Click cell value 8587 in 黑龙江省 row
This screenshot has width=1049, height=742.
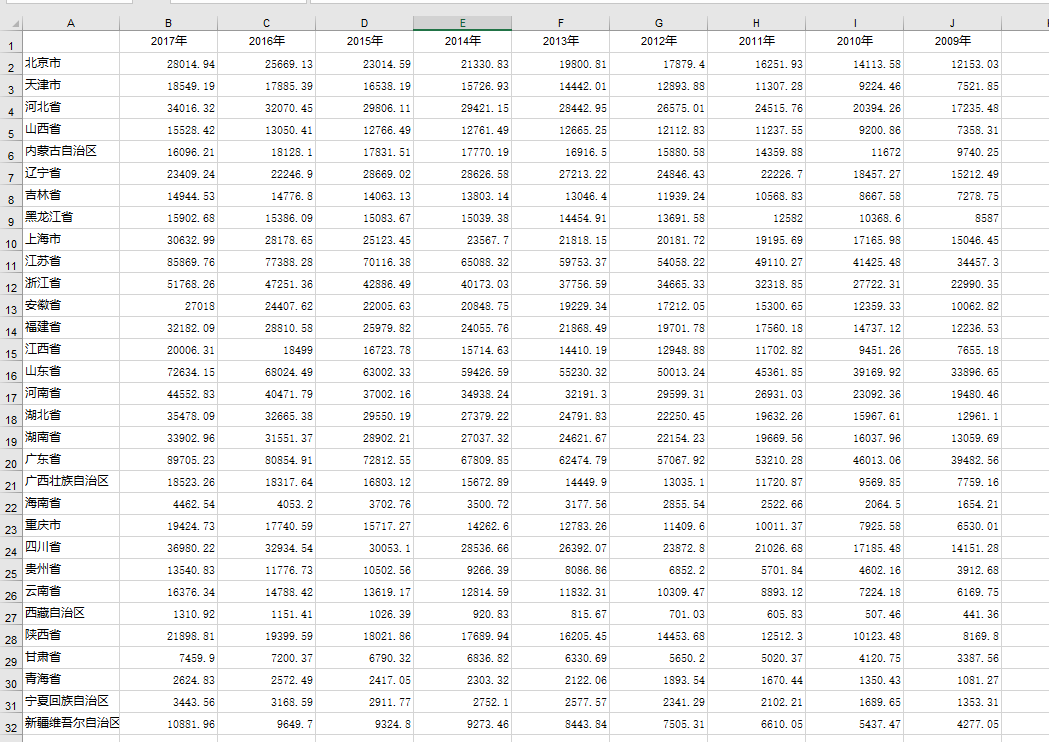[953, 218]
